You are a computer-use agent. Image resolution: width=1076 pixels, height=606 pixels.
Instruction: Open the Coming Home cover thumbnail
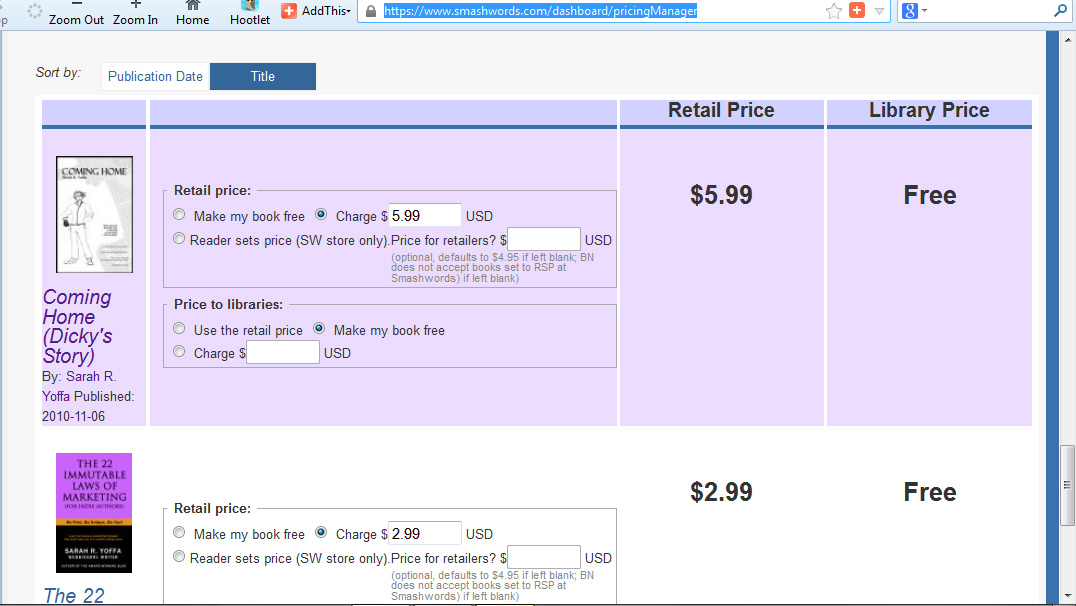[x=95, y=215]
